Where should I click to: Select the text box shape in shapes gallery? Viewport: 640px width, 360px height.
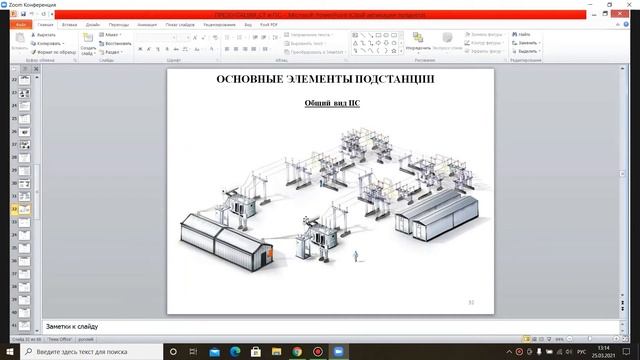(355, 35)
